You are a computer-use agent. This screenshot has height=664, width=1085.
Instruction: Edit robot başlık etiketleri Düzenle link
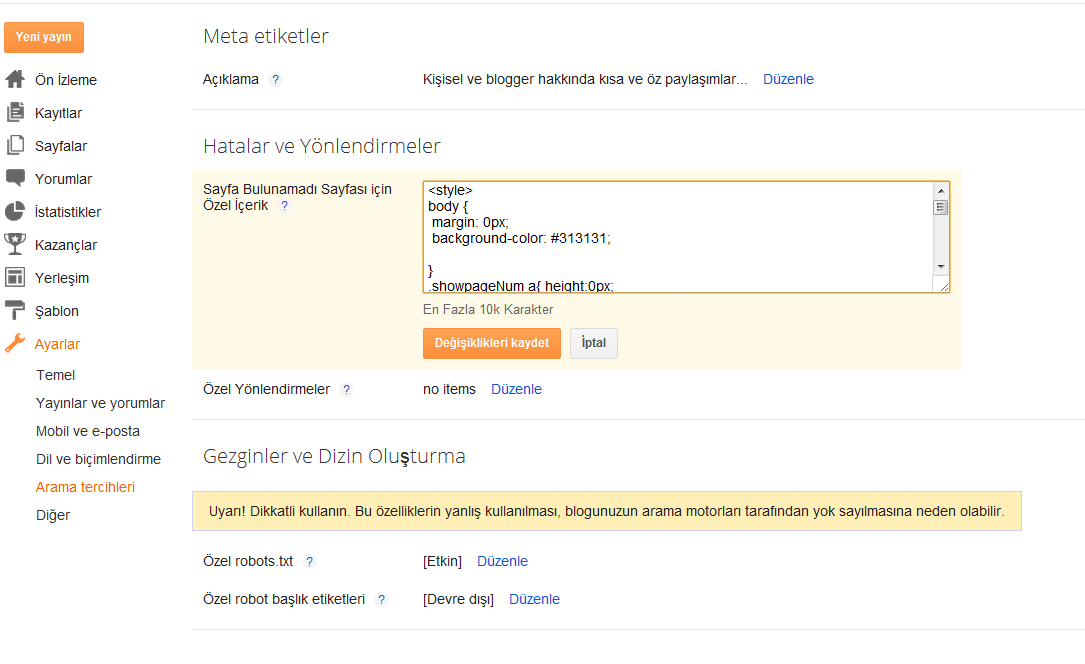point(534,600)
